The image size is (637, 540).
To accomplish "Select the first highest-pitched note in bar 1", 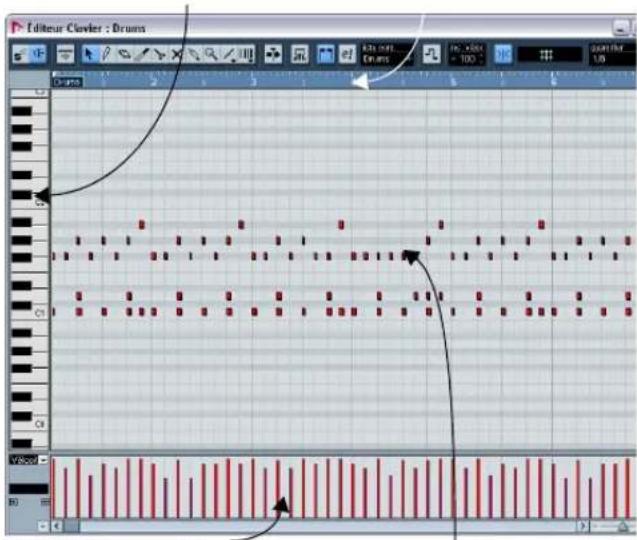I will tap(141, 224).
